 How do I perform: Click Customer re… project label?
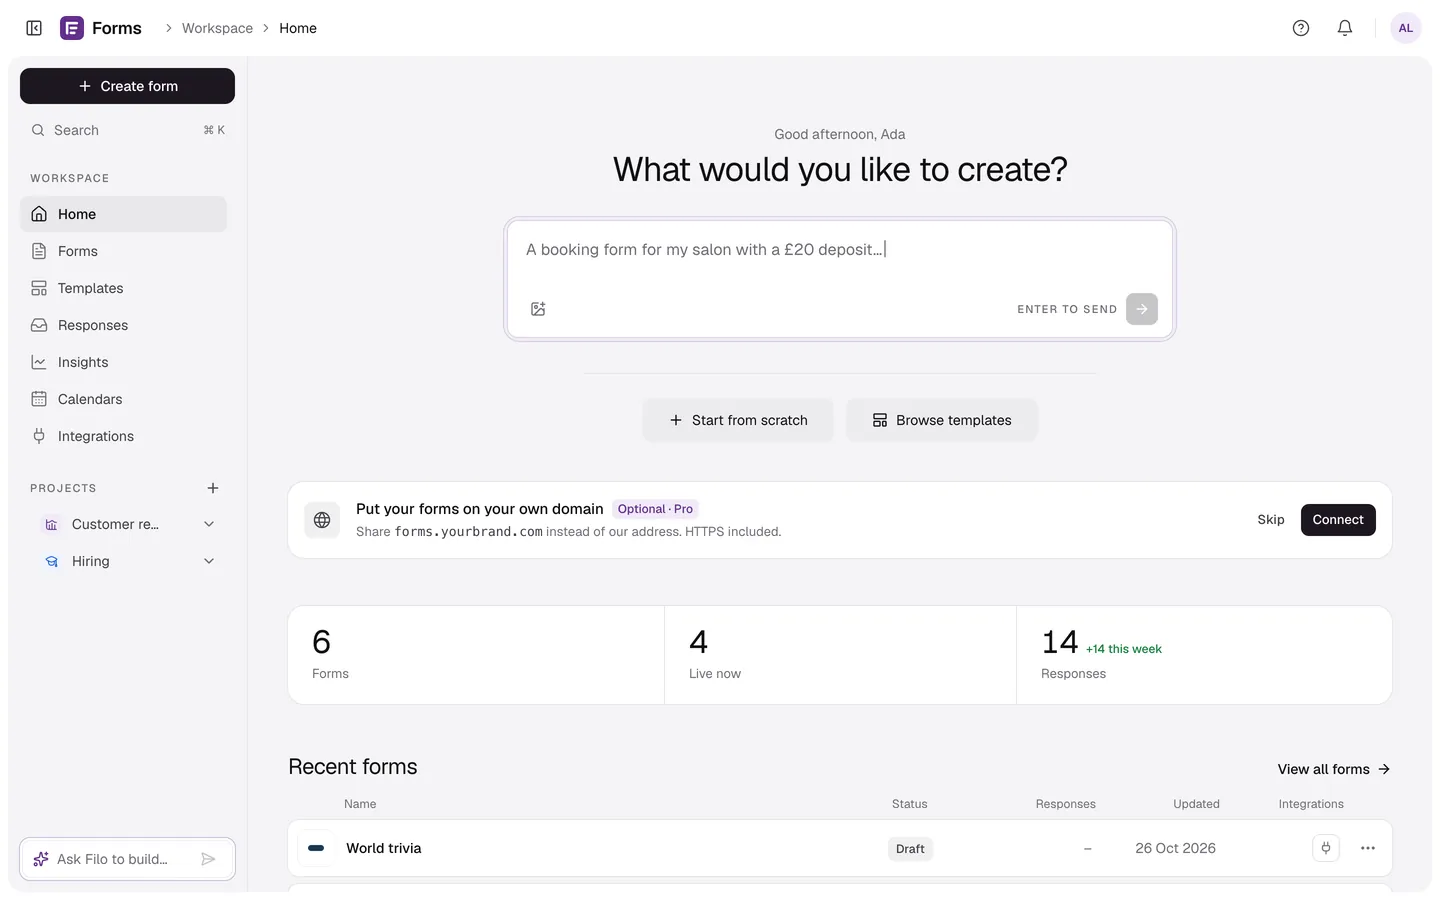pos(115,524)
